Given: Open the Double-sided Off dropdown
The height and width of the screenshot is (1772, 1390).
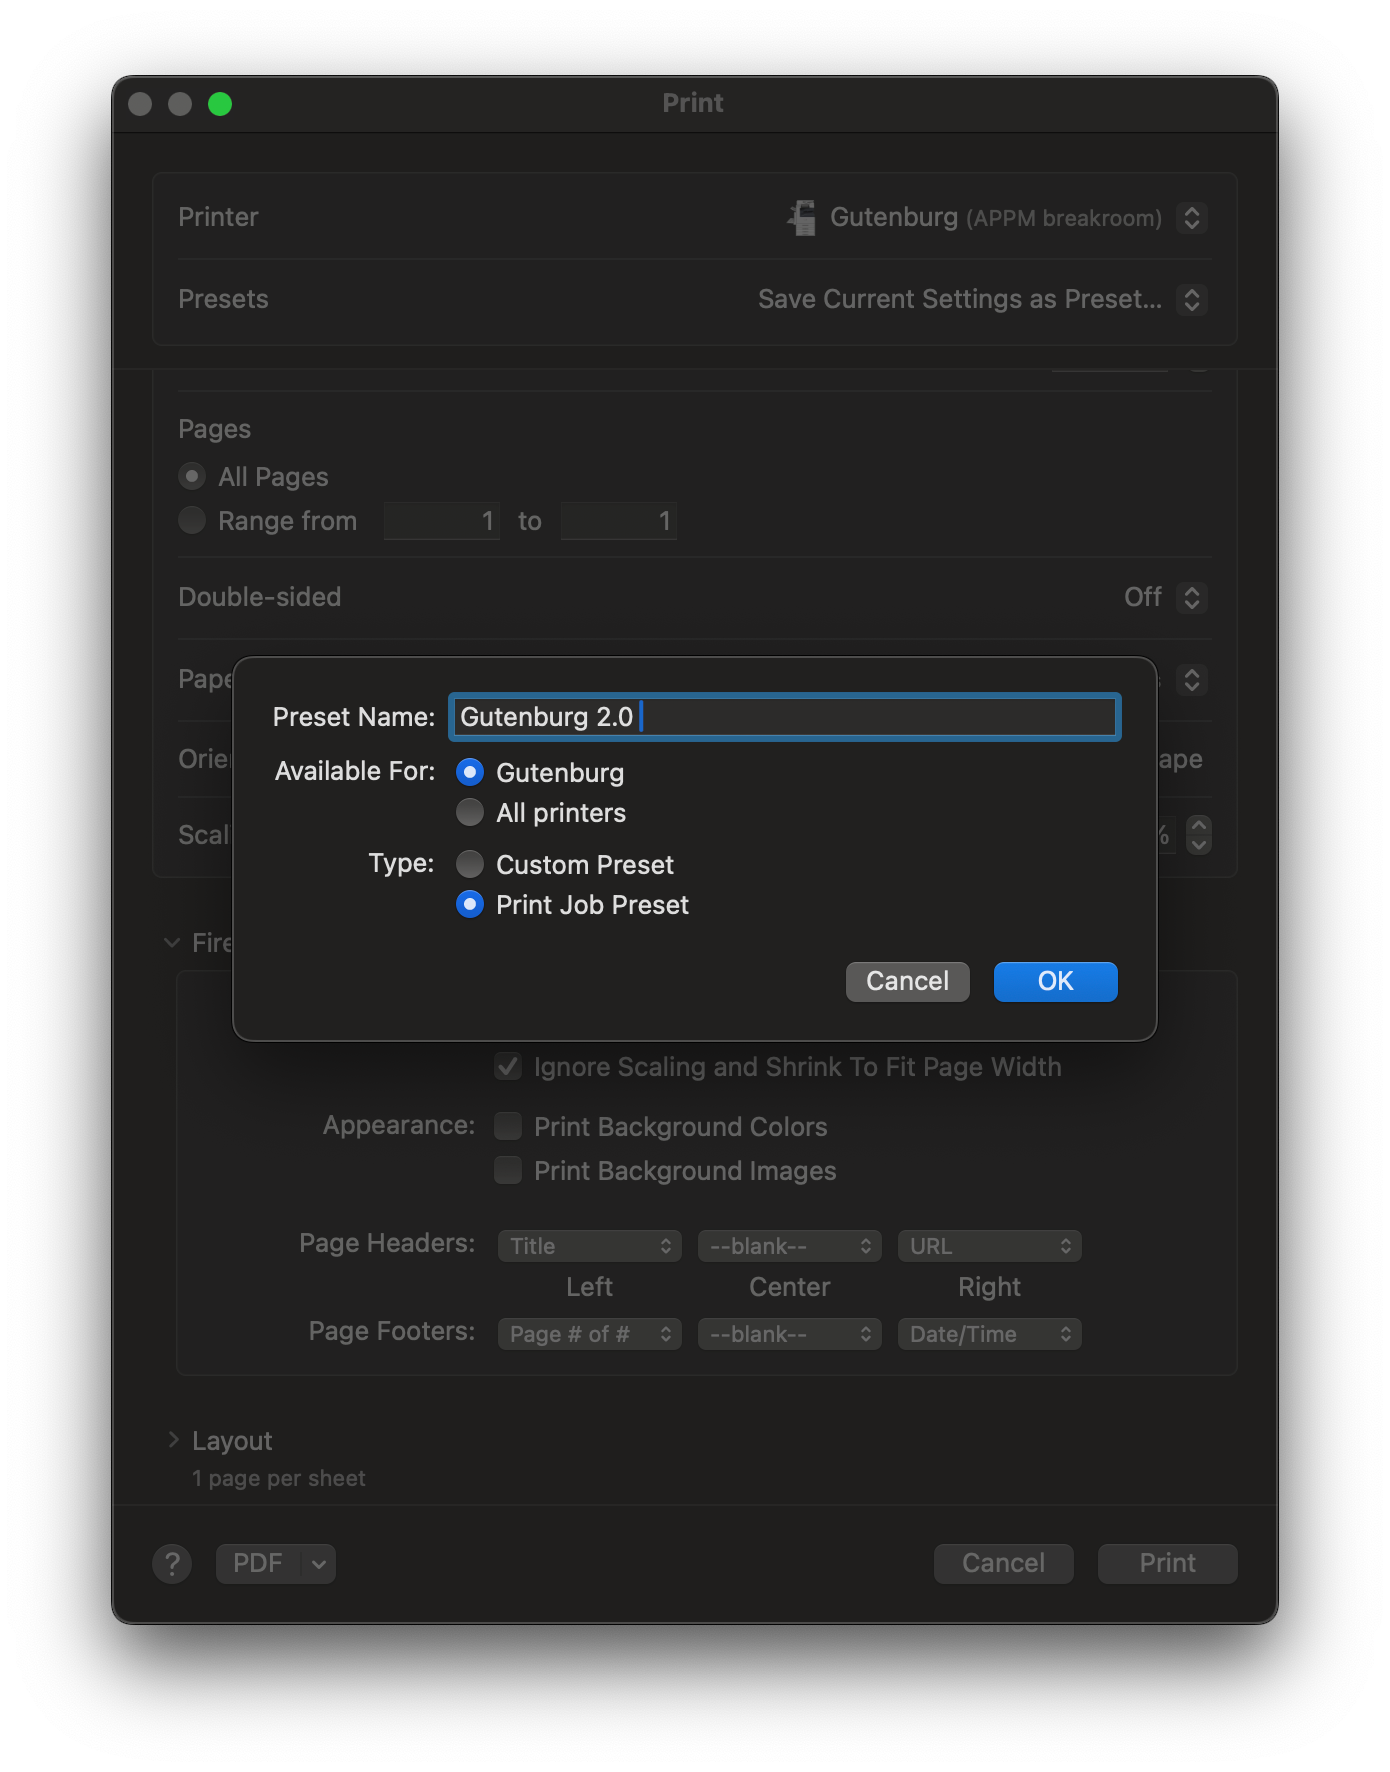Looking at the screenshot, I should (x=1191, y=597).
